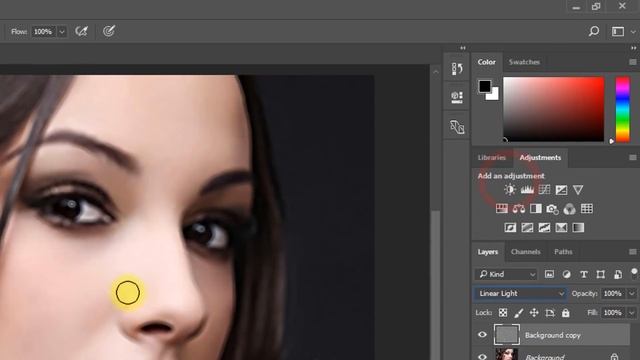The height and width of the screenshot is (360, 640).
Task: Add a Curves adjustment
Action: (x=544, y=190)
